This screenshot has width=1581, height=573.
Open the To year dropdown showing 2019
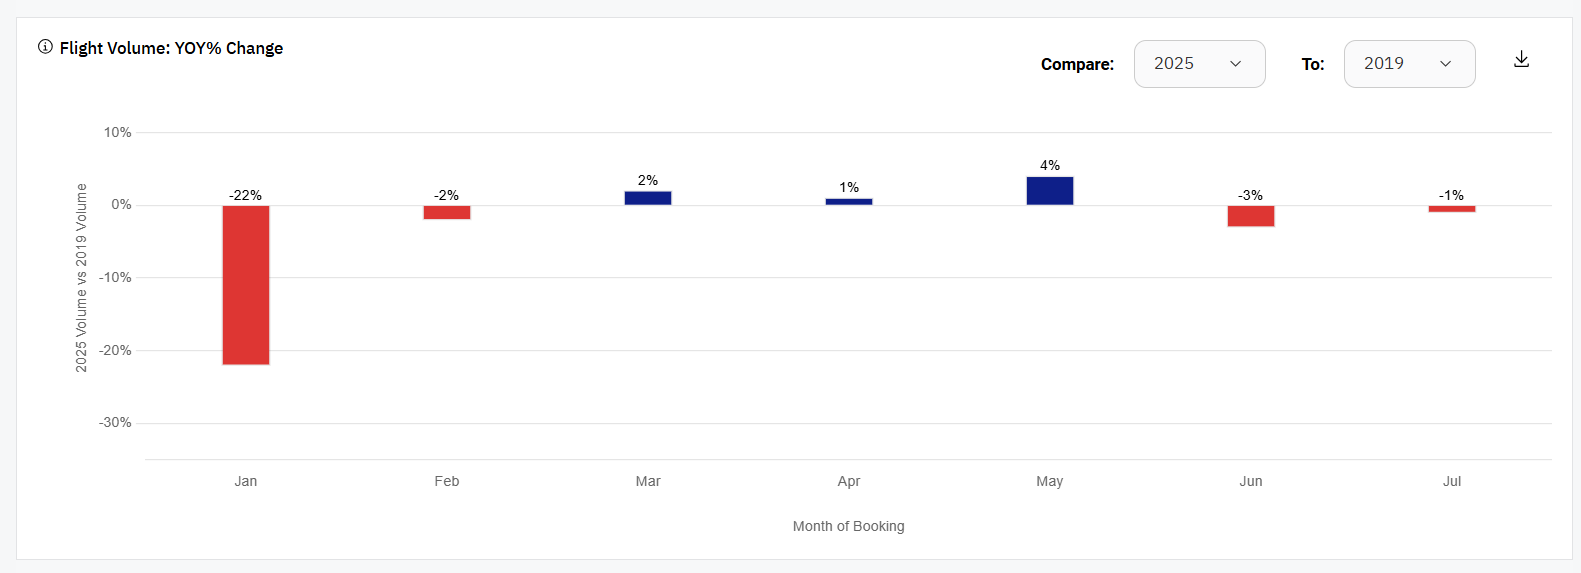pos(1408,64)
